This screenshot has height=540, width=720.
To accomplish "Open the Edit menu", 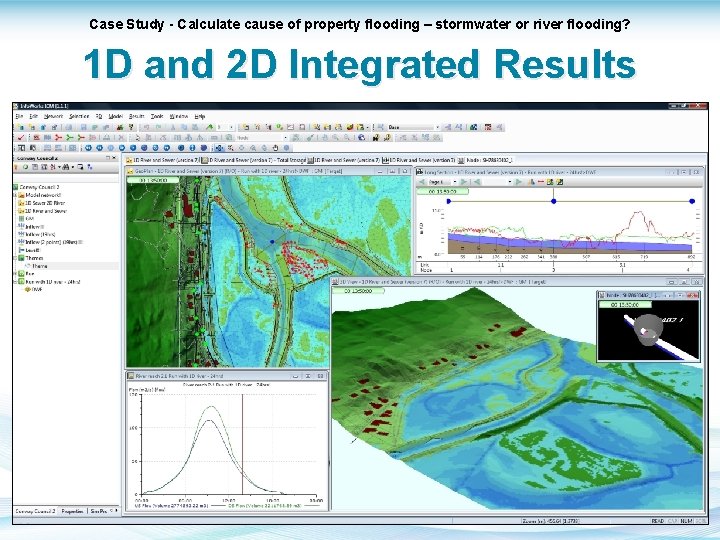I will (x=34, y=116).
